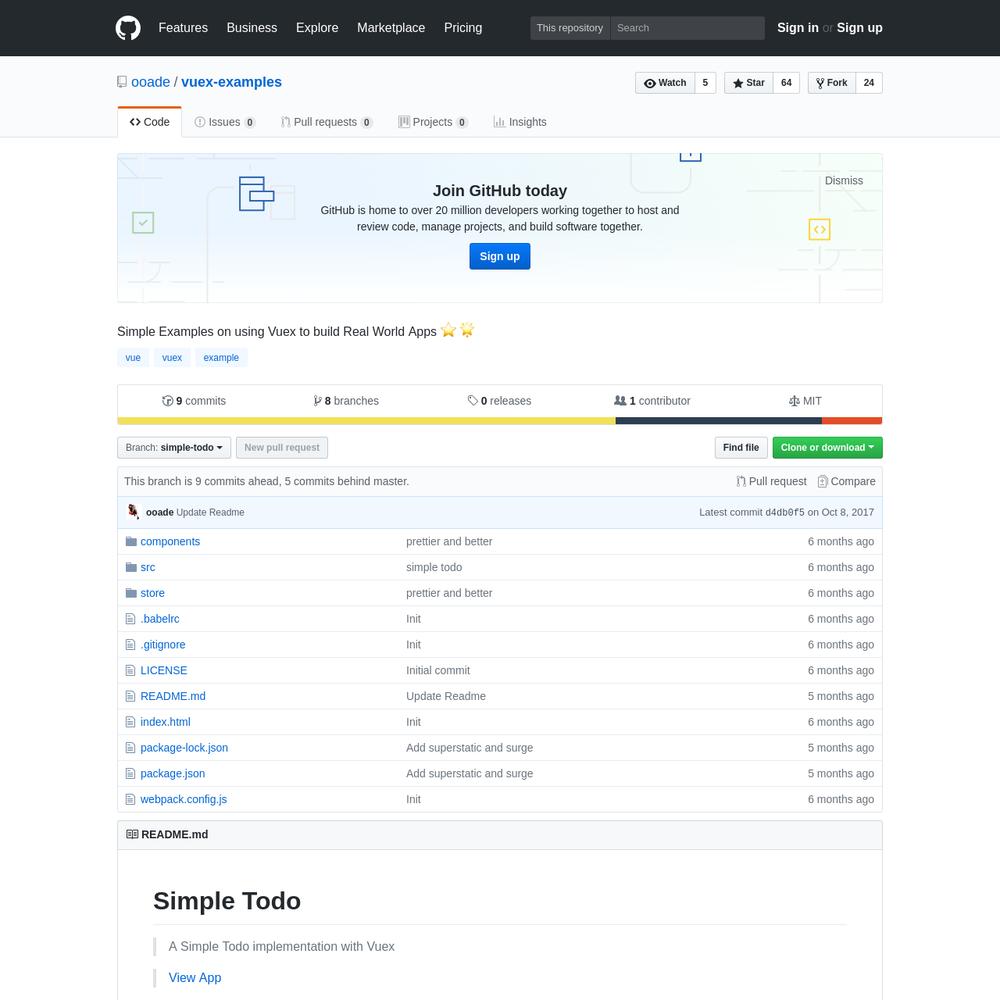Screen dimensions: 1000x1000
Task: Select Explore in the top navigation
Action: (317, 28)
